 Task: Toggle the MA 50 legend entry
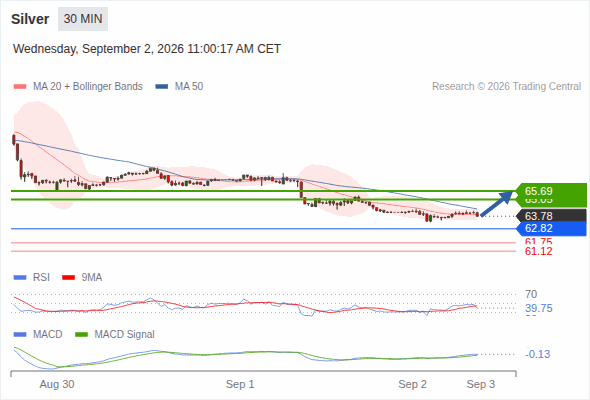tap(179, 87)
